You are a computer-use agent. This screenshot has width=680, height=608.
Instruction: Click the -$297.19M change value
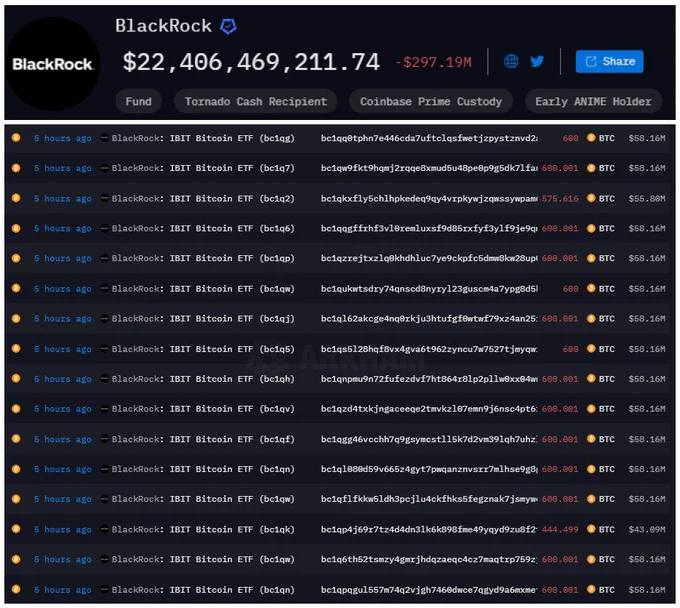[x=433, y=62]
